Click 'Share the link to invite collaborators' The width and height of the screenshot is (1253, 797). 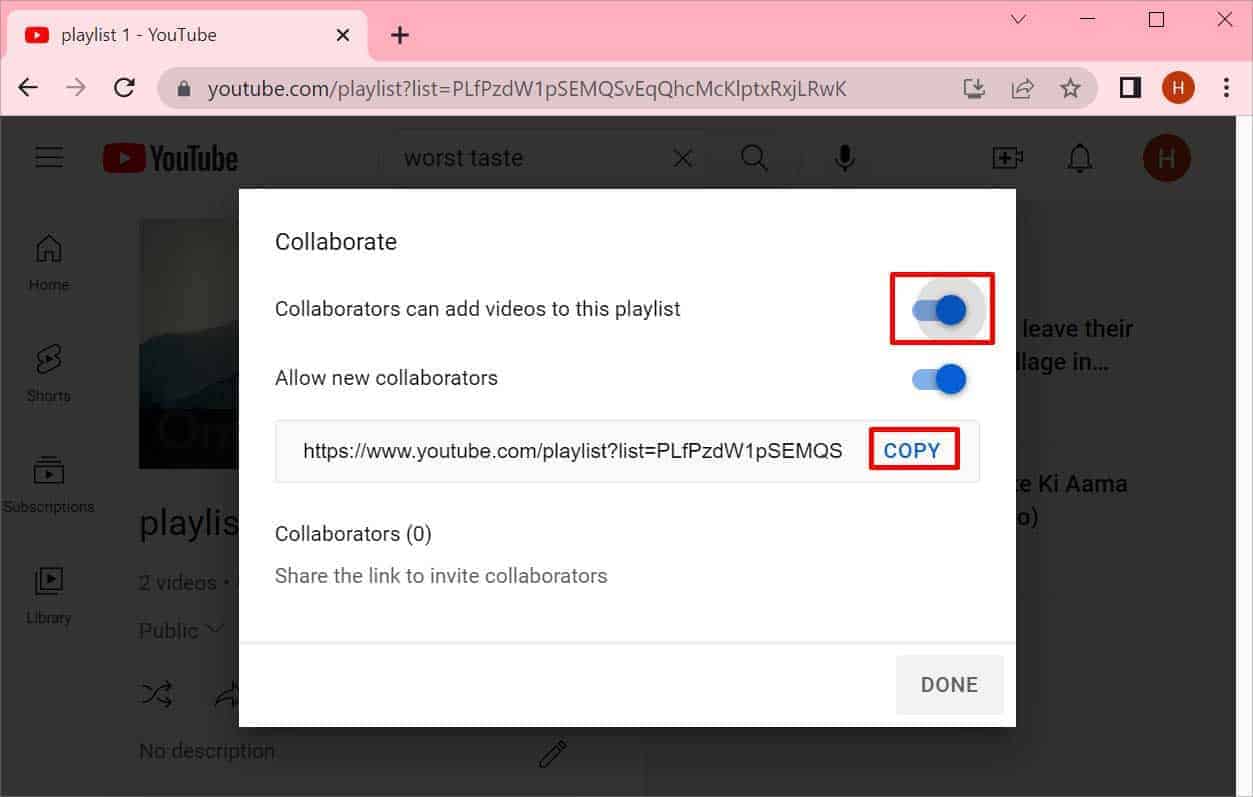[x=441, y=576]
